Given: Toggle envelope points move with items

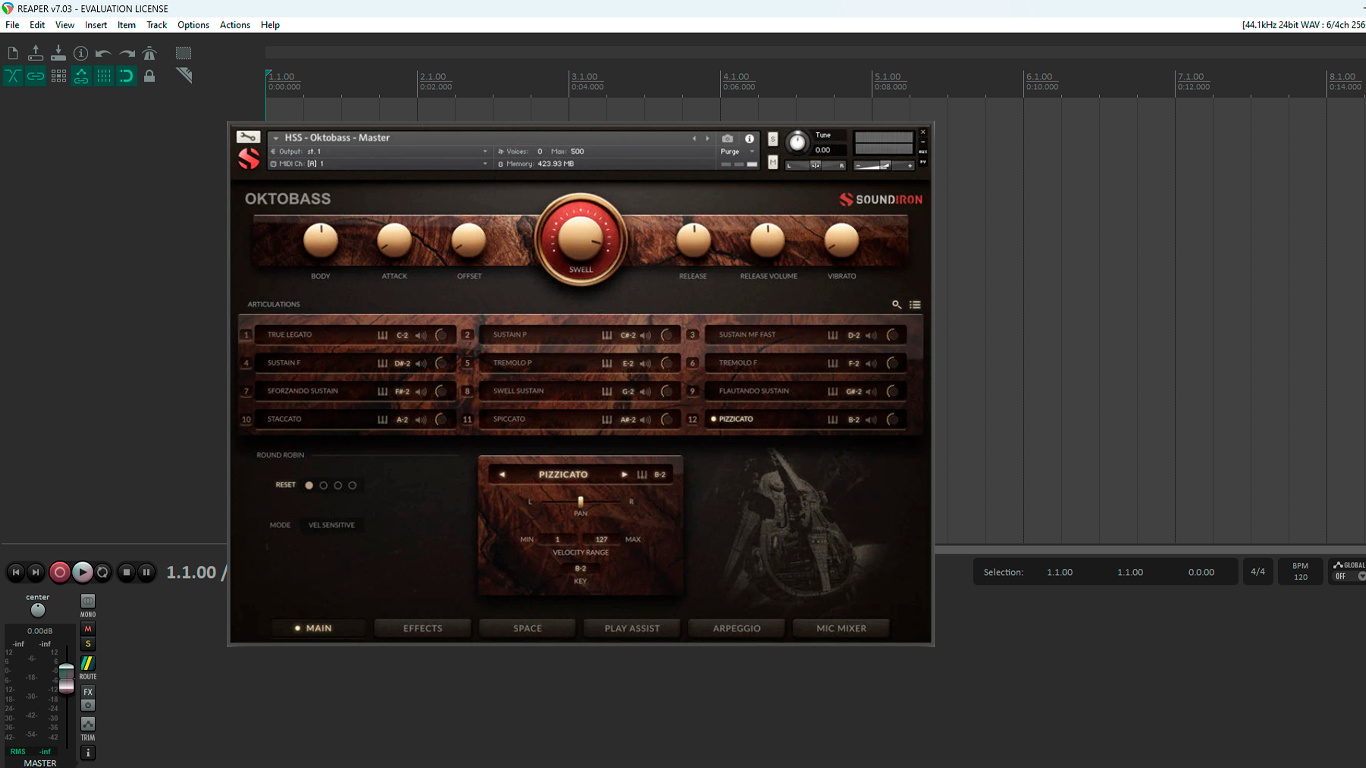Looking at the screenshot, I should (x=81, y=76).
